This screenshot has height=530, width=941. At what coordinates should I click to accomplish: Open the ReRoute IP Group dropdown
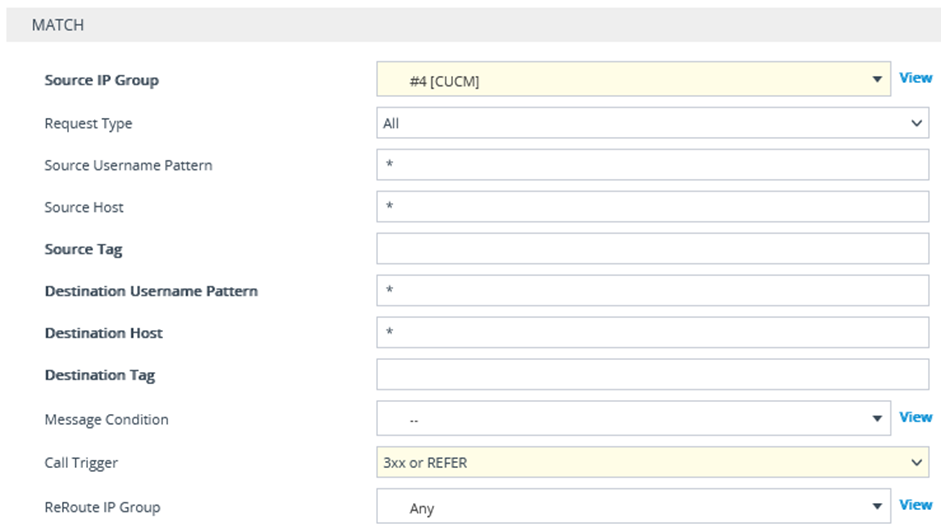(x=633, y=506)
